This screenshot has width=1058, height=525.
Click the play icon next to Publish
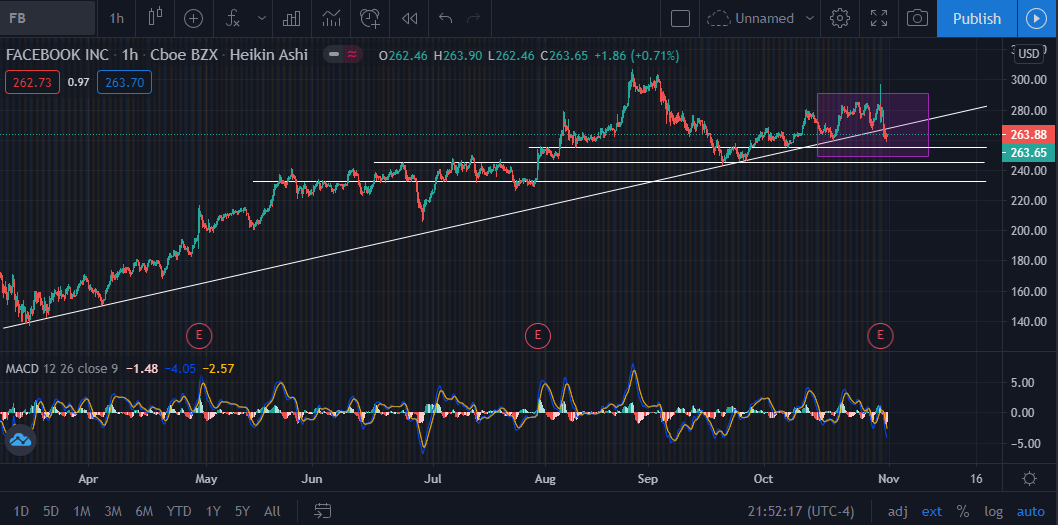[x=1036, y=18]
